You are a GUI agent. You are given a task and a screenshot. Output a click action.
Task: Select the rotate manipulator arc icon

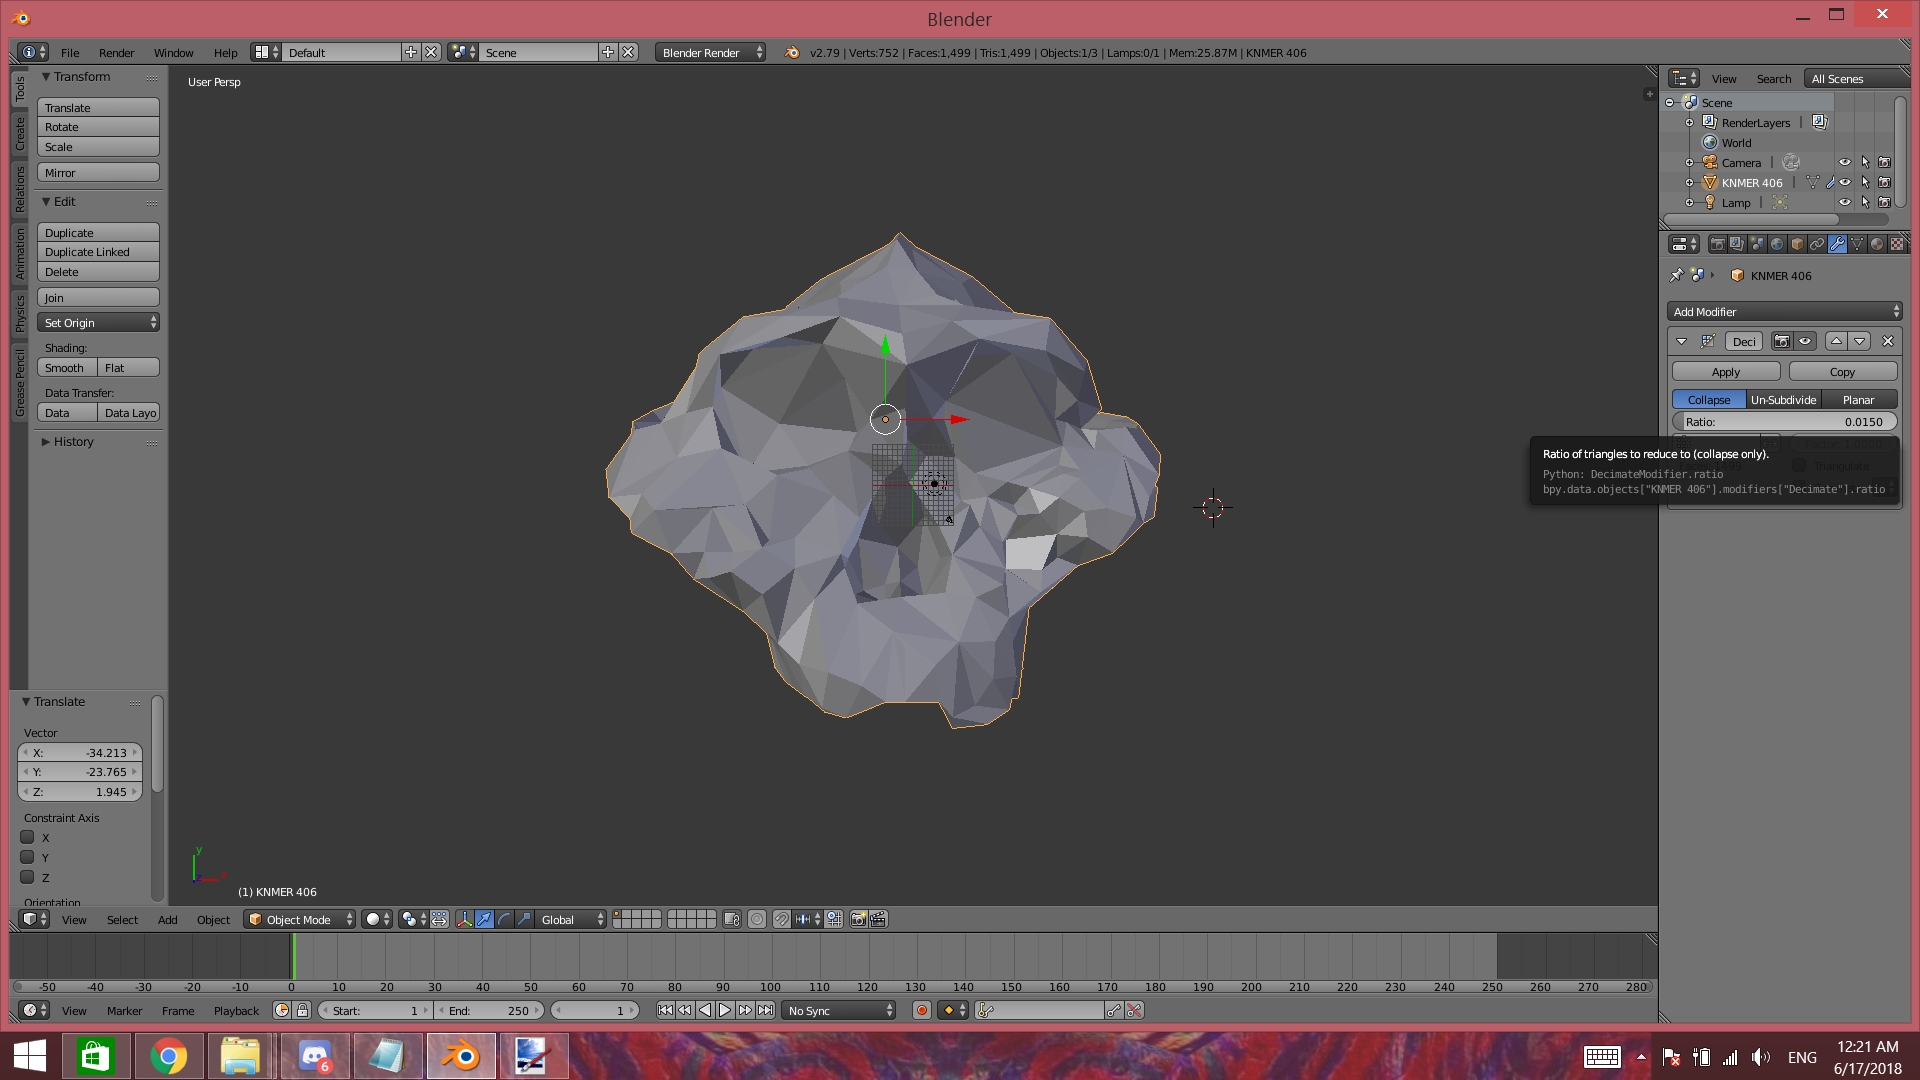[x=504, y=919]
